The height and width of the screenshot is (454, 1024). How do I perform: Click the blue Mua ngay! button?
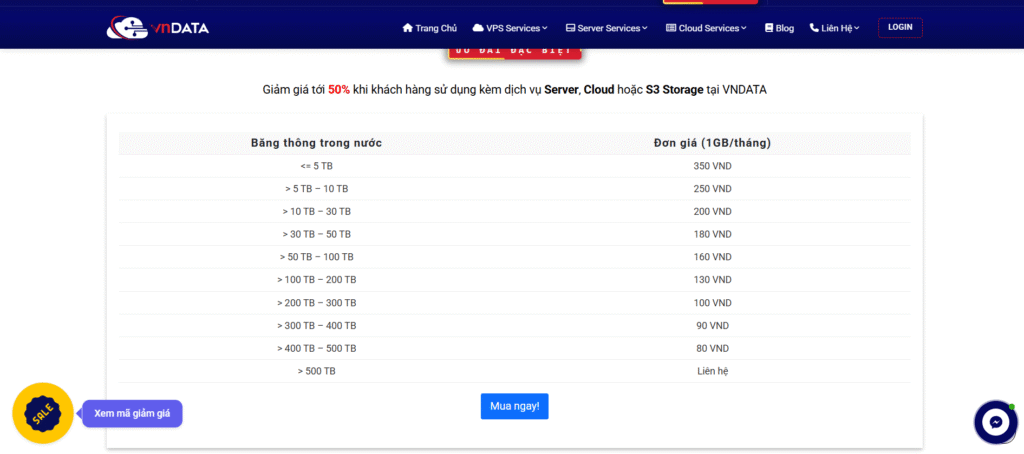click(x=514, y=406)
